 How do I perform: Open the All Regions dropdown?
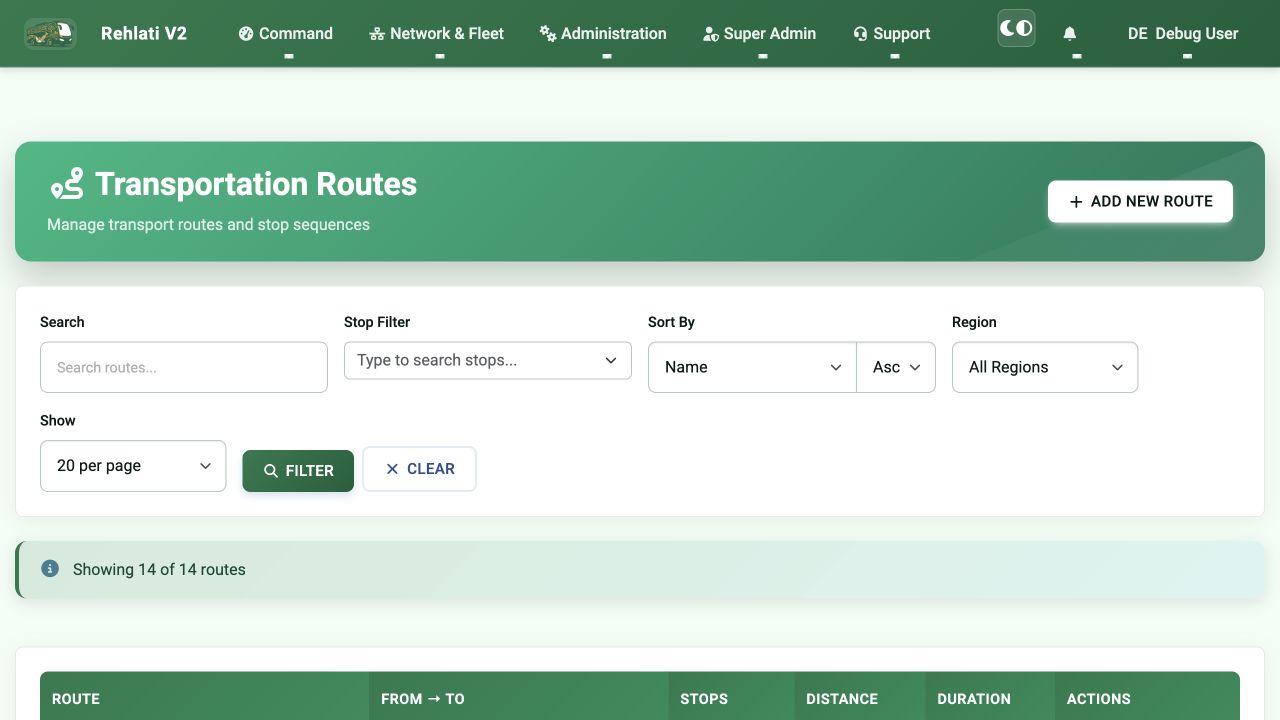click(1045, 367)
